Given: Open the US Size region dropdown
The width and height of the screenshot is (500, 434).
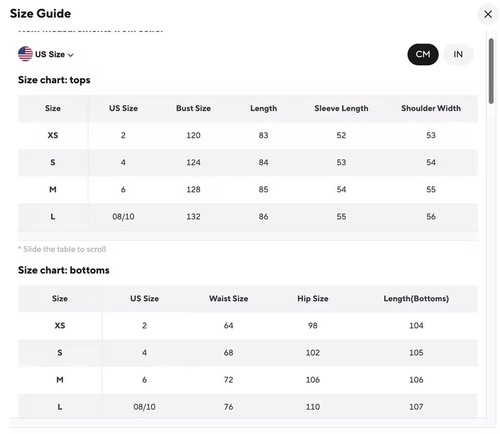Looking at the screenshot, I should point(46,54).
